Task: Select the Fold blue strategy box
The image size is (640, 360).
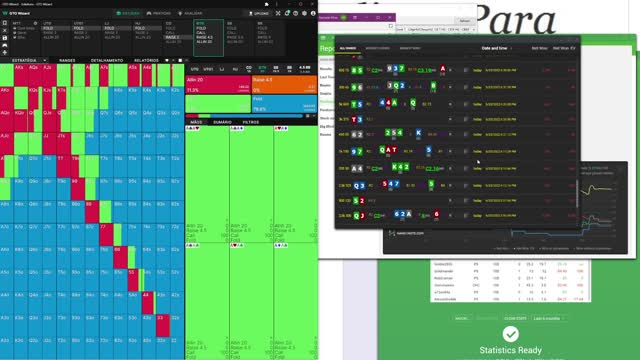Action: pyautogui.click(x=284, y=104)
